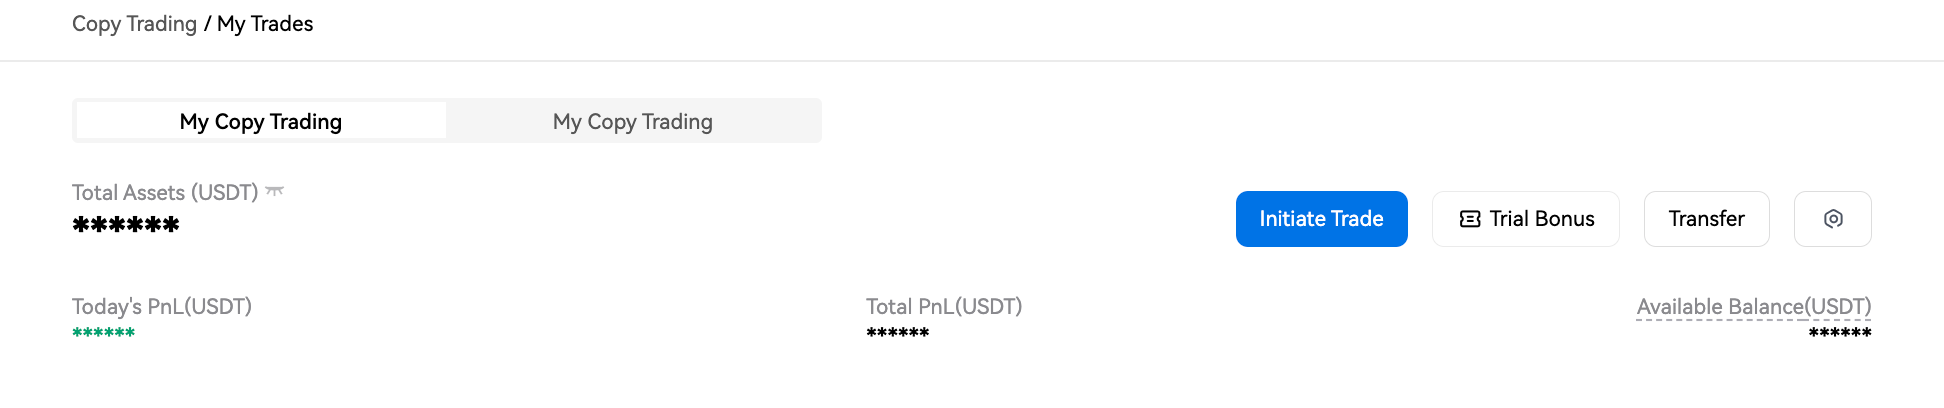The image size is (1944, 408).
Task: Click the Today's PnL(USDT) label
Action: coord(162,306)
